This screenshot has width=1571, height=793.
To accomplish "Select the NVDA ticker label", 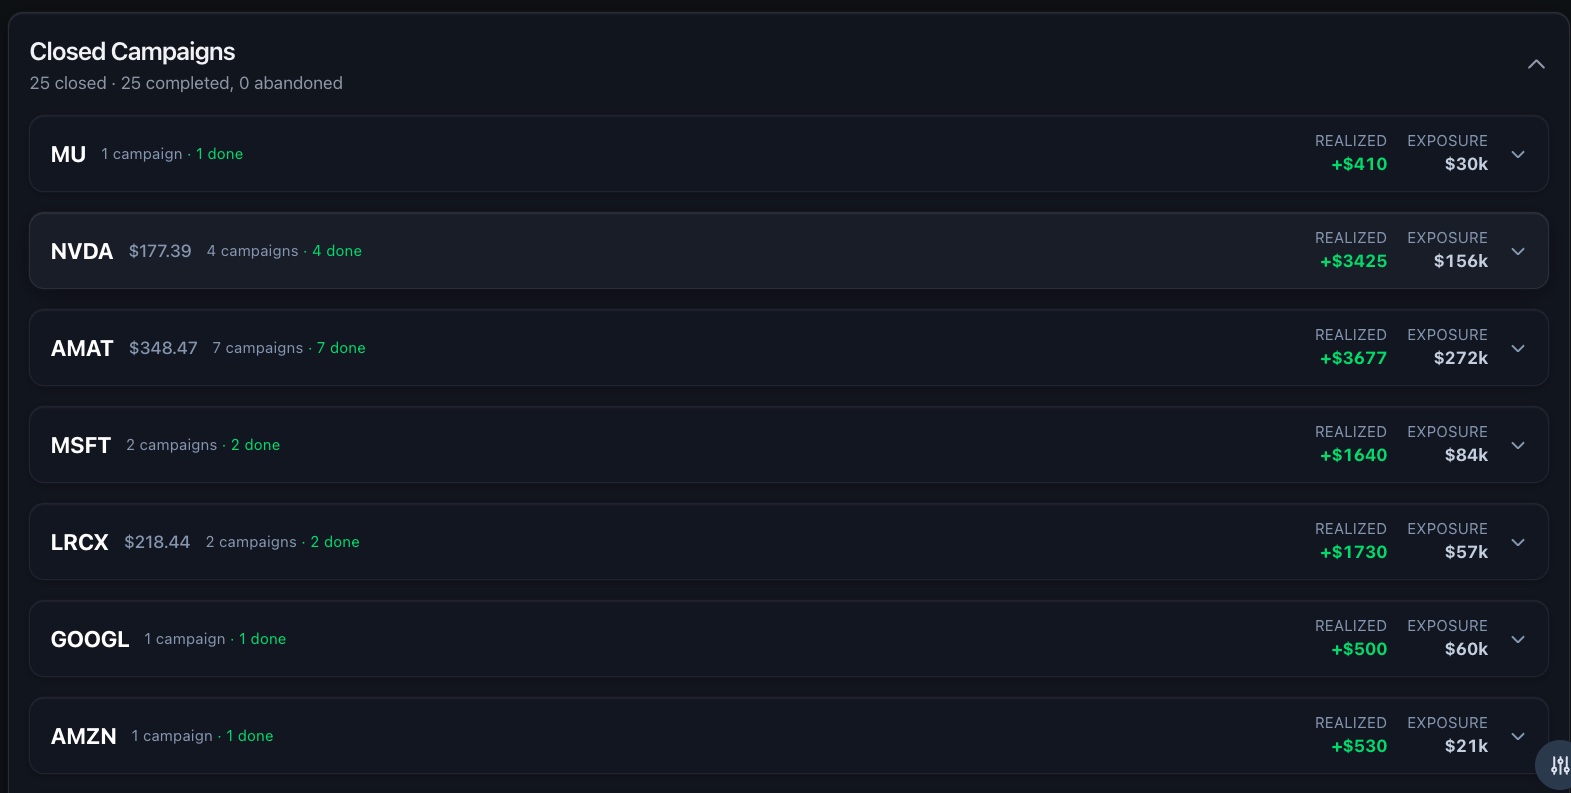I will pyautogui.click(x=82, y=251).
